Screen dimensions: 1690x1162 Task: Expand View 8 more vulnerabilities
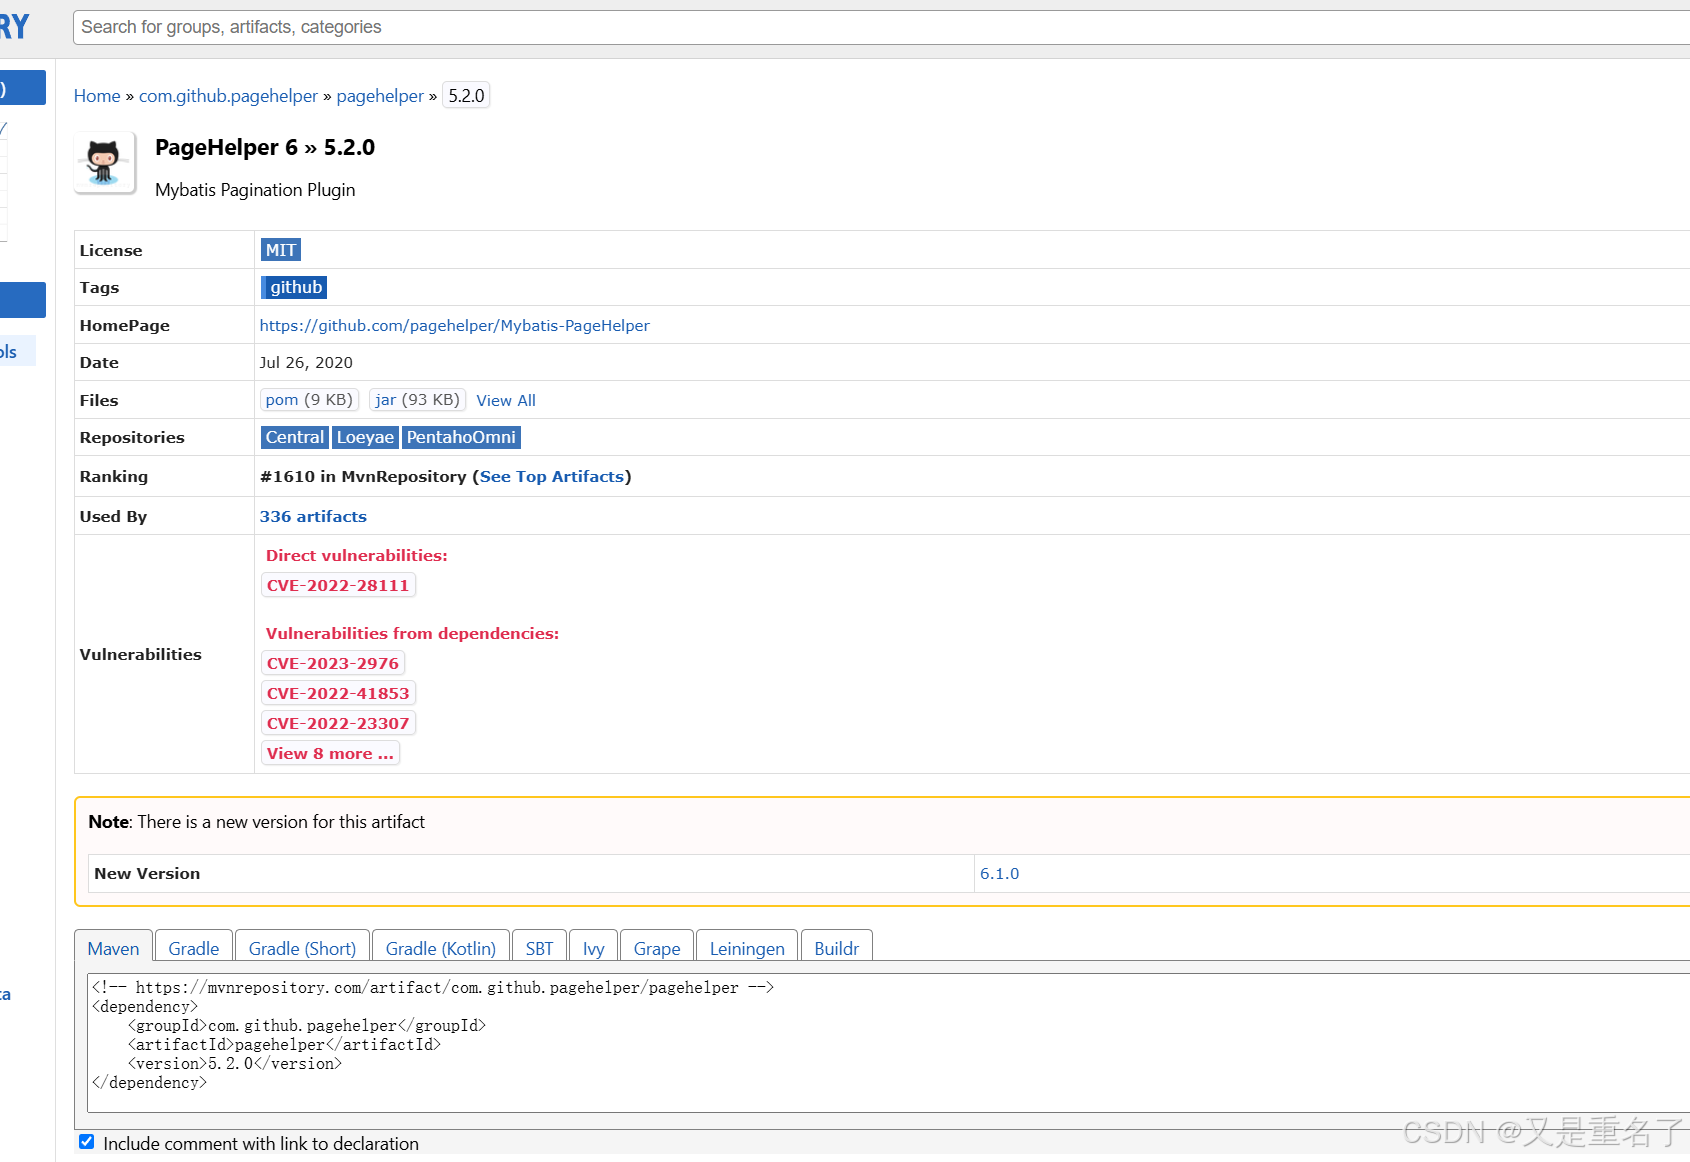pos(330,753)
